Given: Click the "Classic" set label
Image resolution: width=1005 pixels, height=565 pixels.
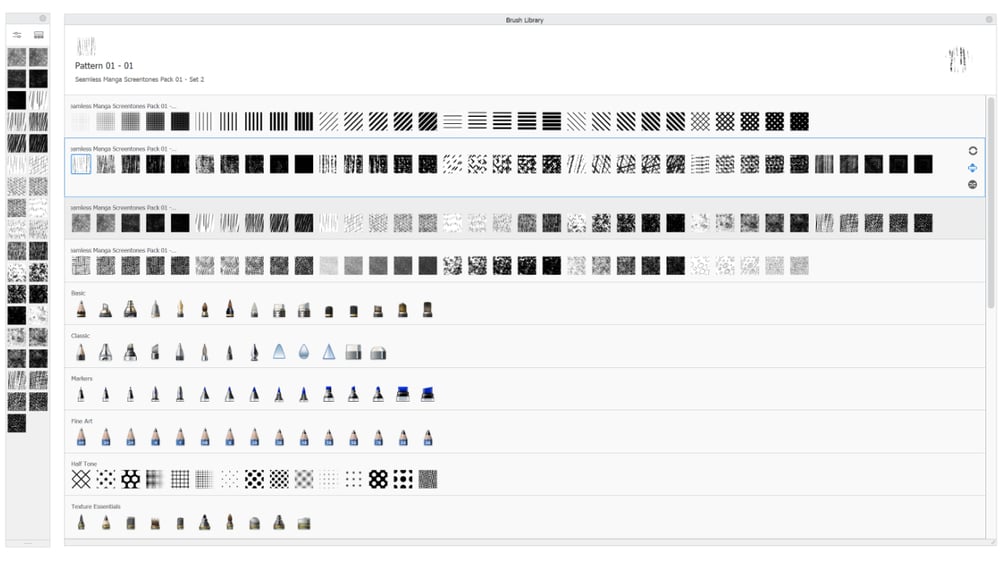Looking at the screenshot, I should coord(80,336).
